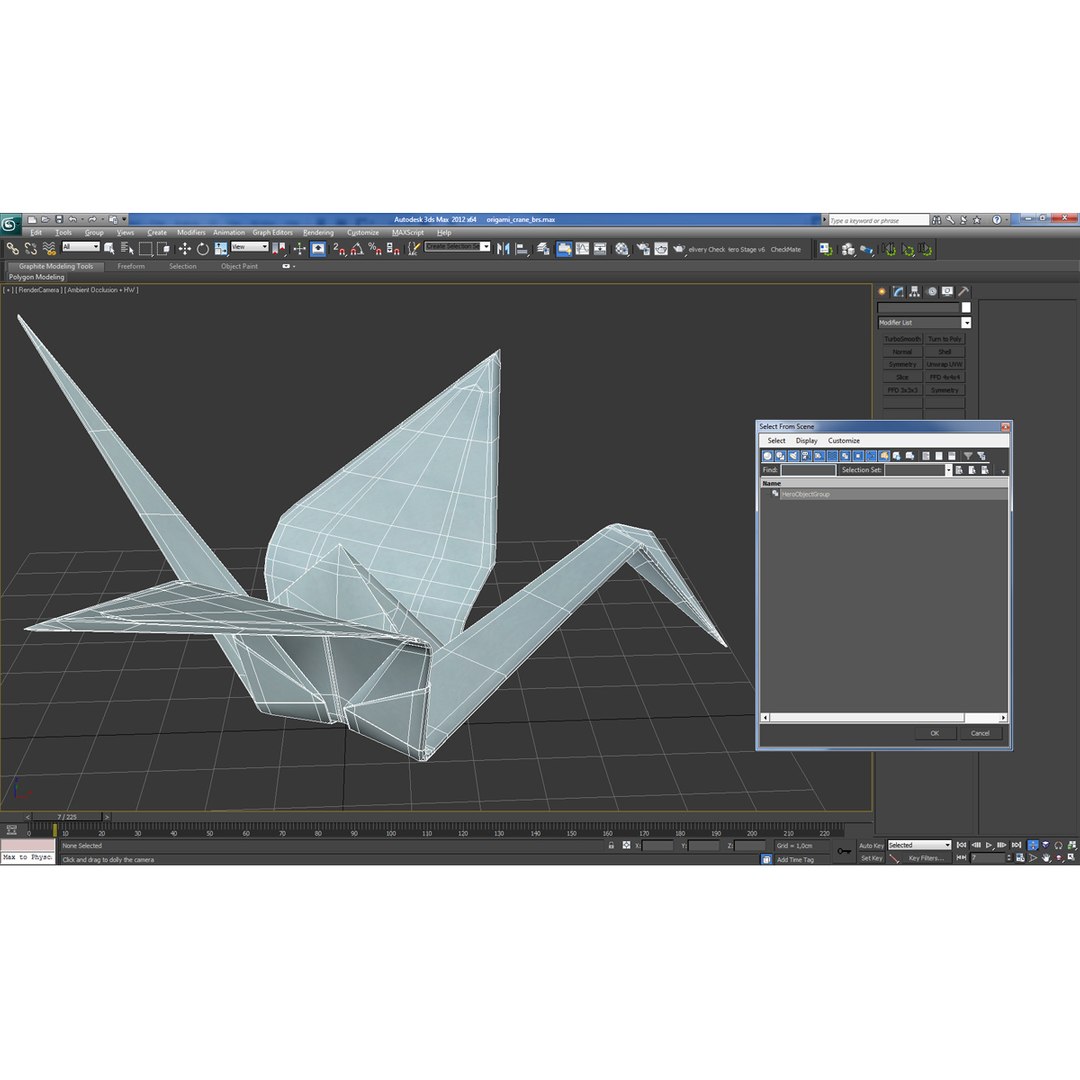1080x1080 pixels.
Task: Click the Unlink Selection tool
Action: [30, 249]
